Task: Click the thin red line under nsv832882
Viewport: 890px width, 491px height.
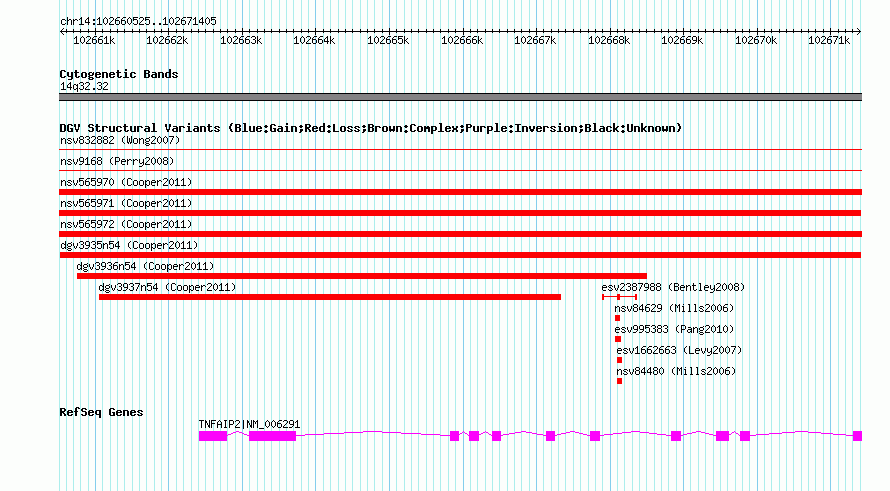Action: 460,150
